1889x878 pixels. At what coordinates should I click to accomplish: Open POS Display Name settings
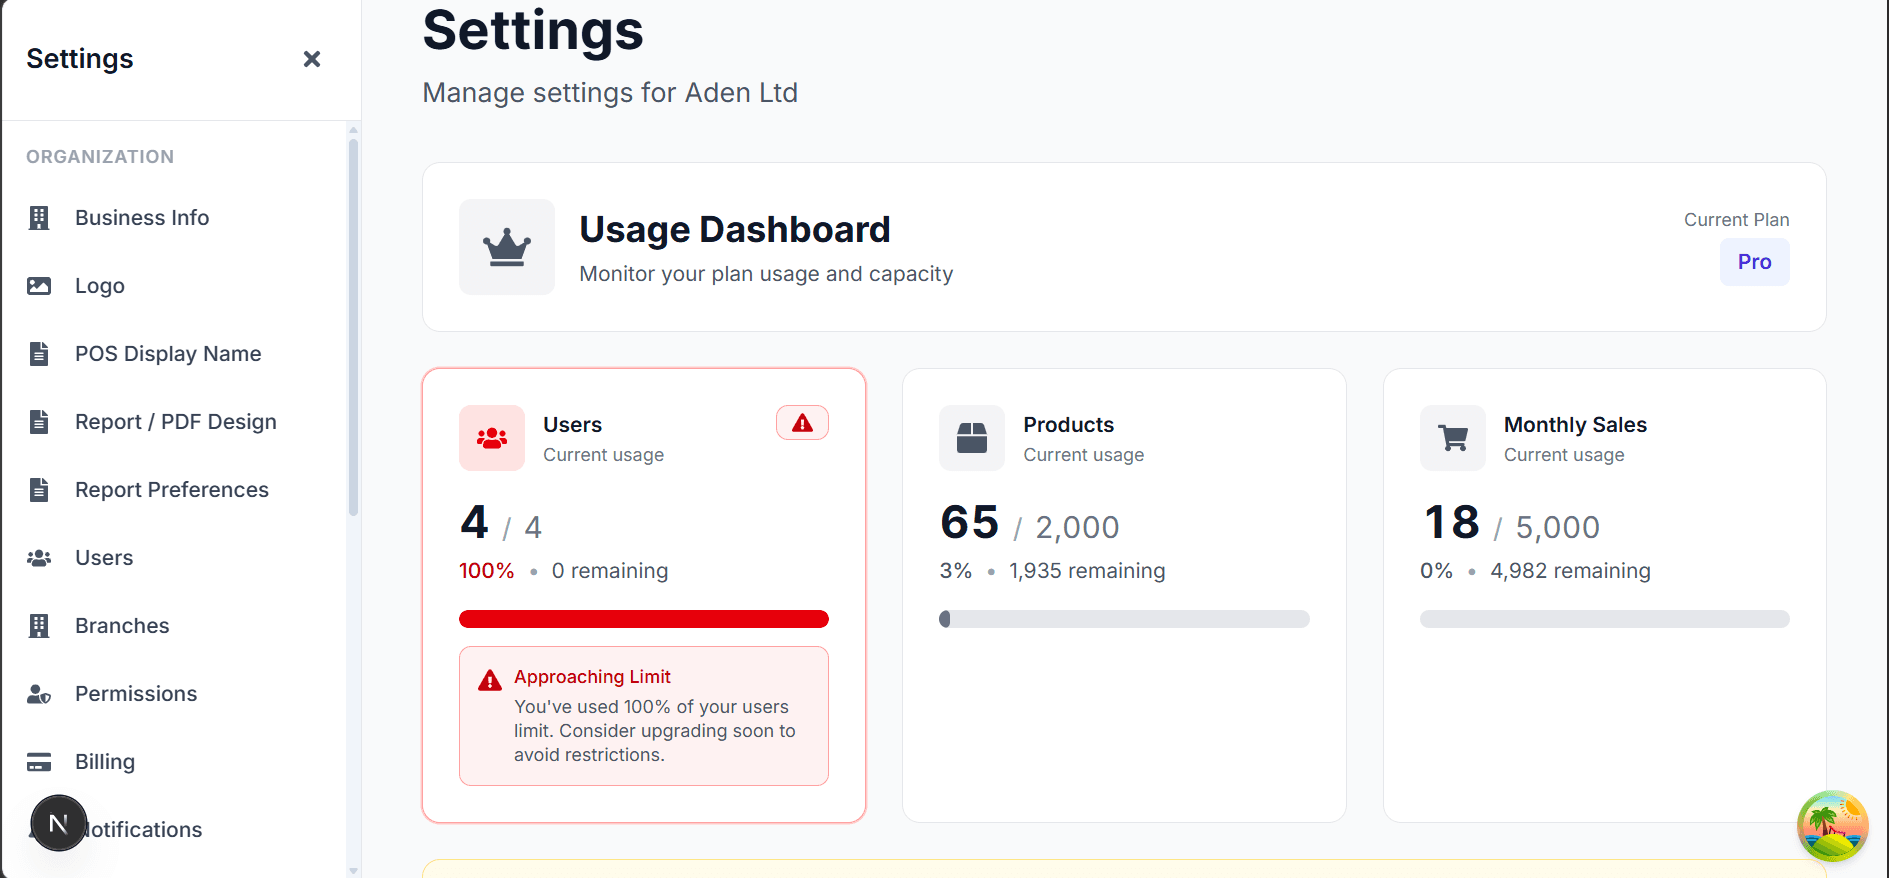(x=168, y=354)
